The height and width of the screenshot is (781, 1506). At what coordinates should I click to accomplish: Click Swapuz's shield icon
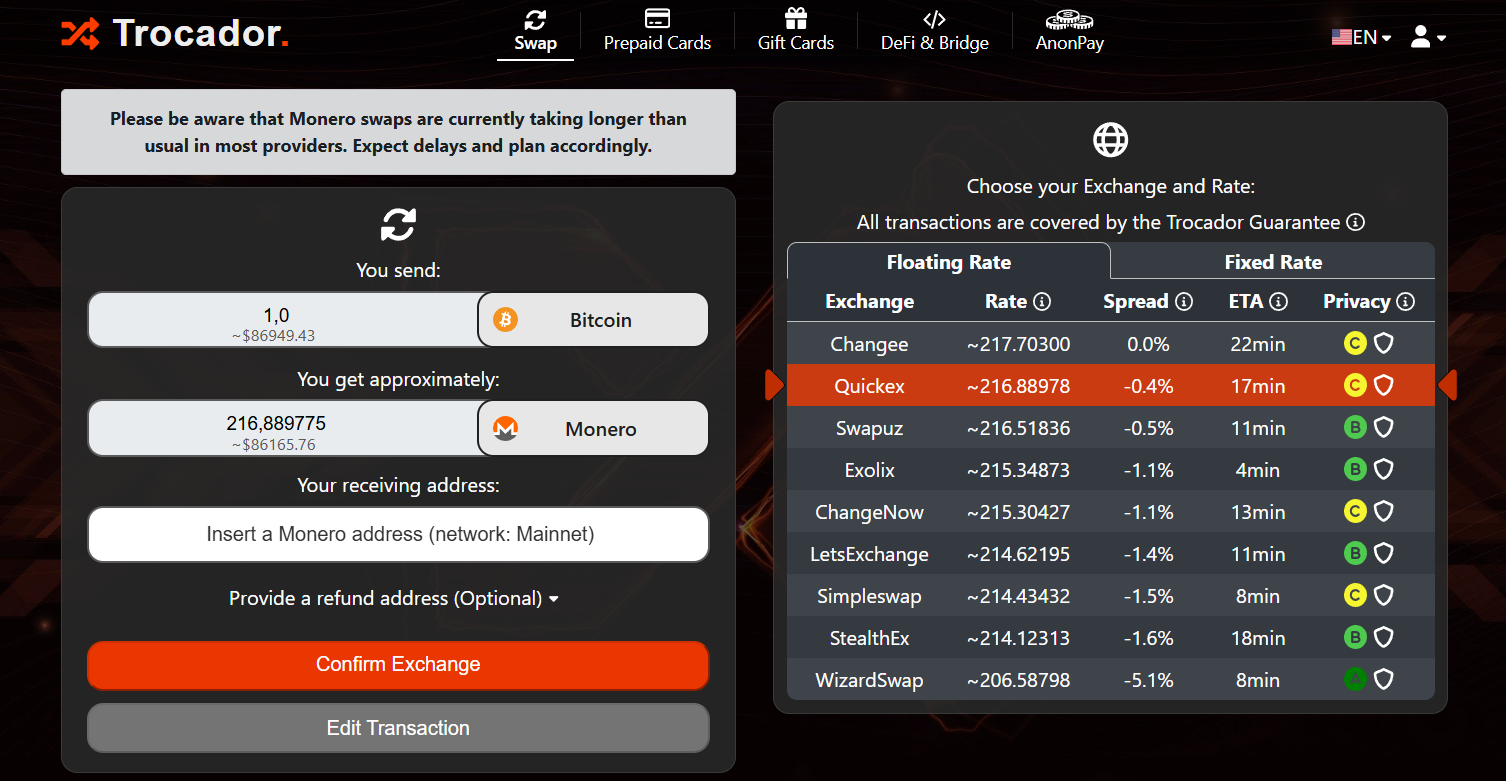point(1384,428)
